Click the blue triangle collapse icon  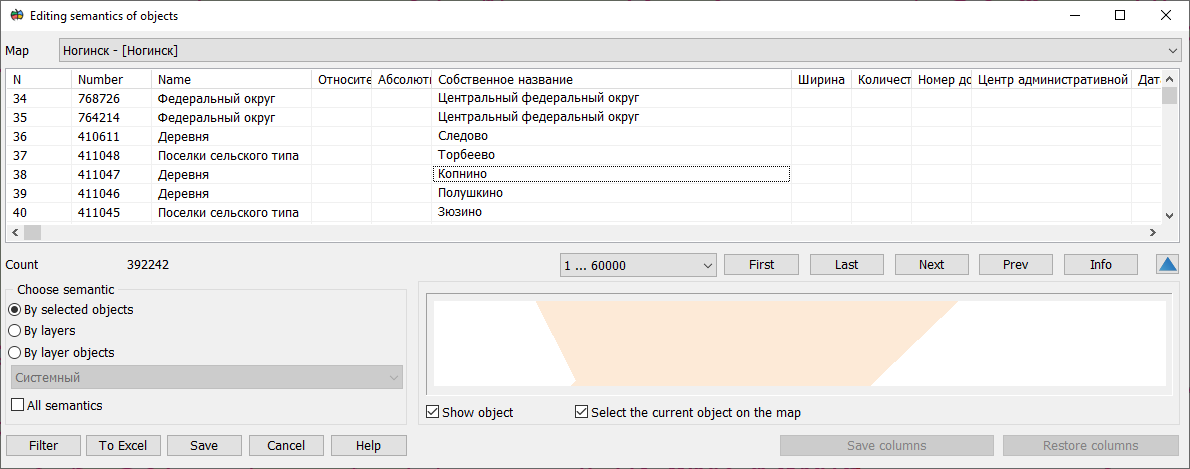point(1167,265)
